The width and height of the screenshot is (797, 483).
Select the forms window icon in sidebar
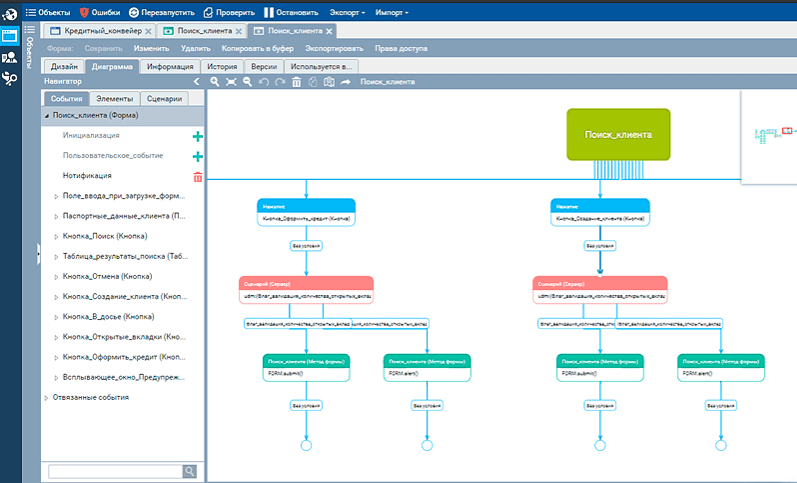coord(10,36)
